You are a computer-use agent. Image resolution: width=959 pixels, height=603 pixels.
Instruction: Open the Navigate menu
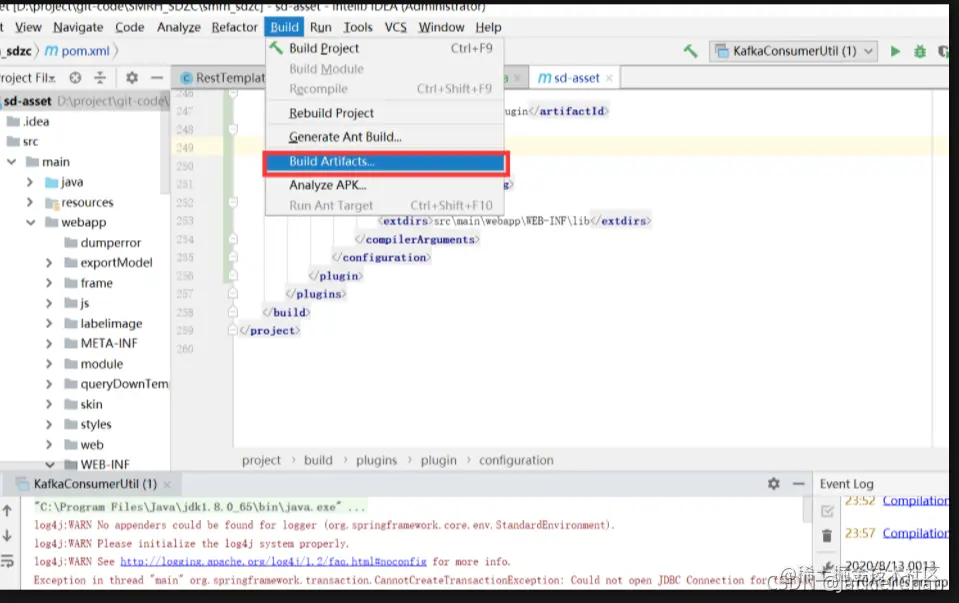[x=78, y=28]
